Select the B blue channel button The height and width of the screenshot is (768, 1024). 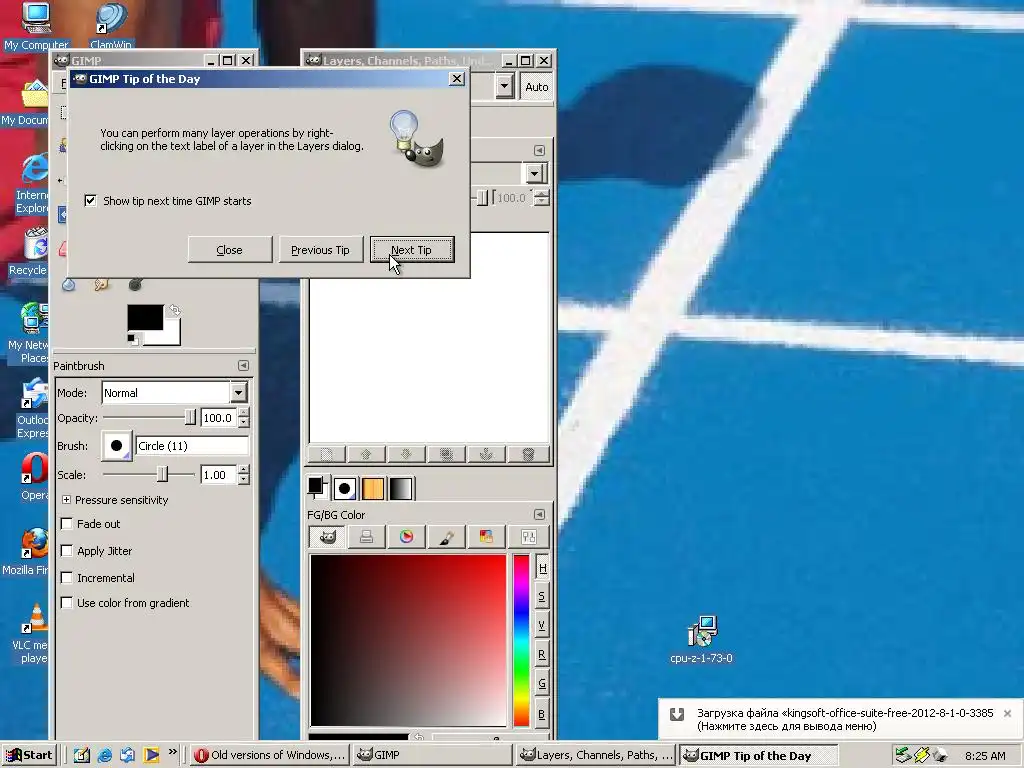pyautogui.click(x=542, y=714)
